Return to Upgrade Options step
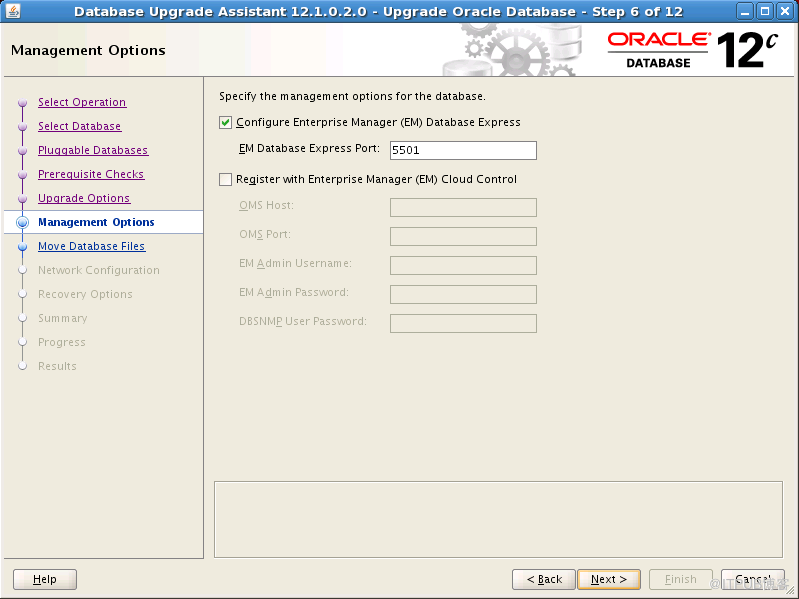This screenshot has width=799, height=599. click(84, 198)
